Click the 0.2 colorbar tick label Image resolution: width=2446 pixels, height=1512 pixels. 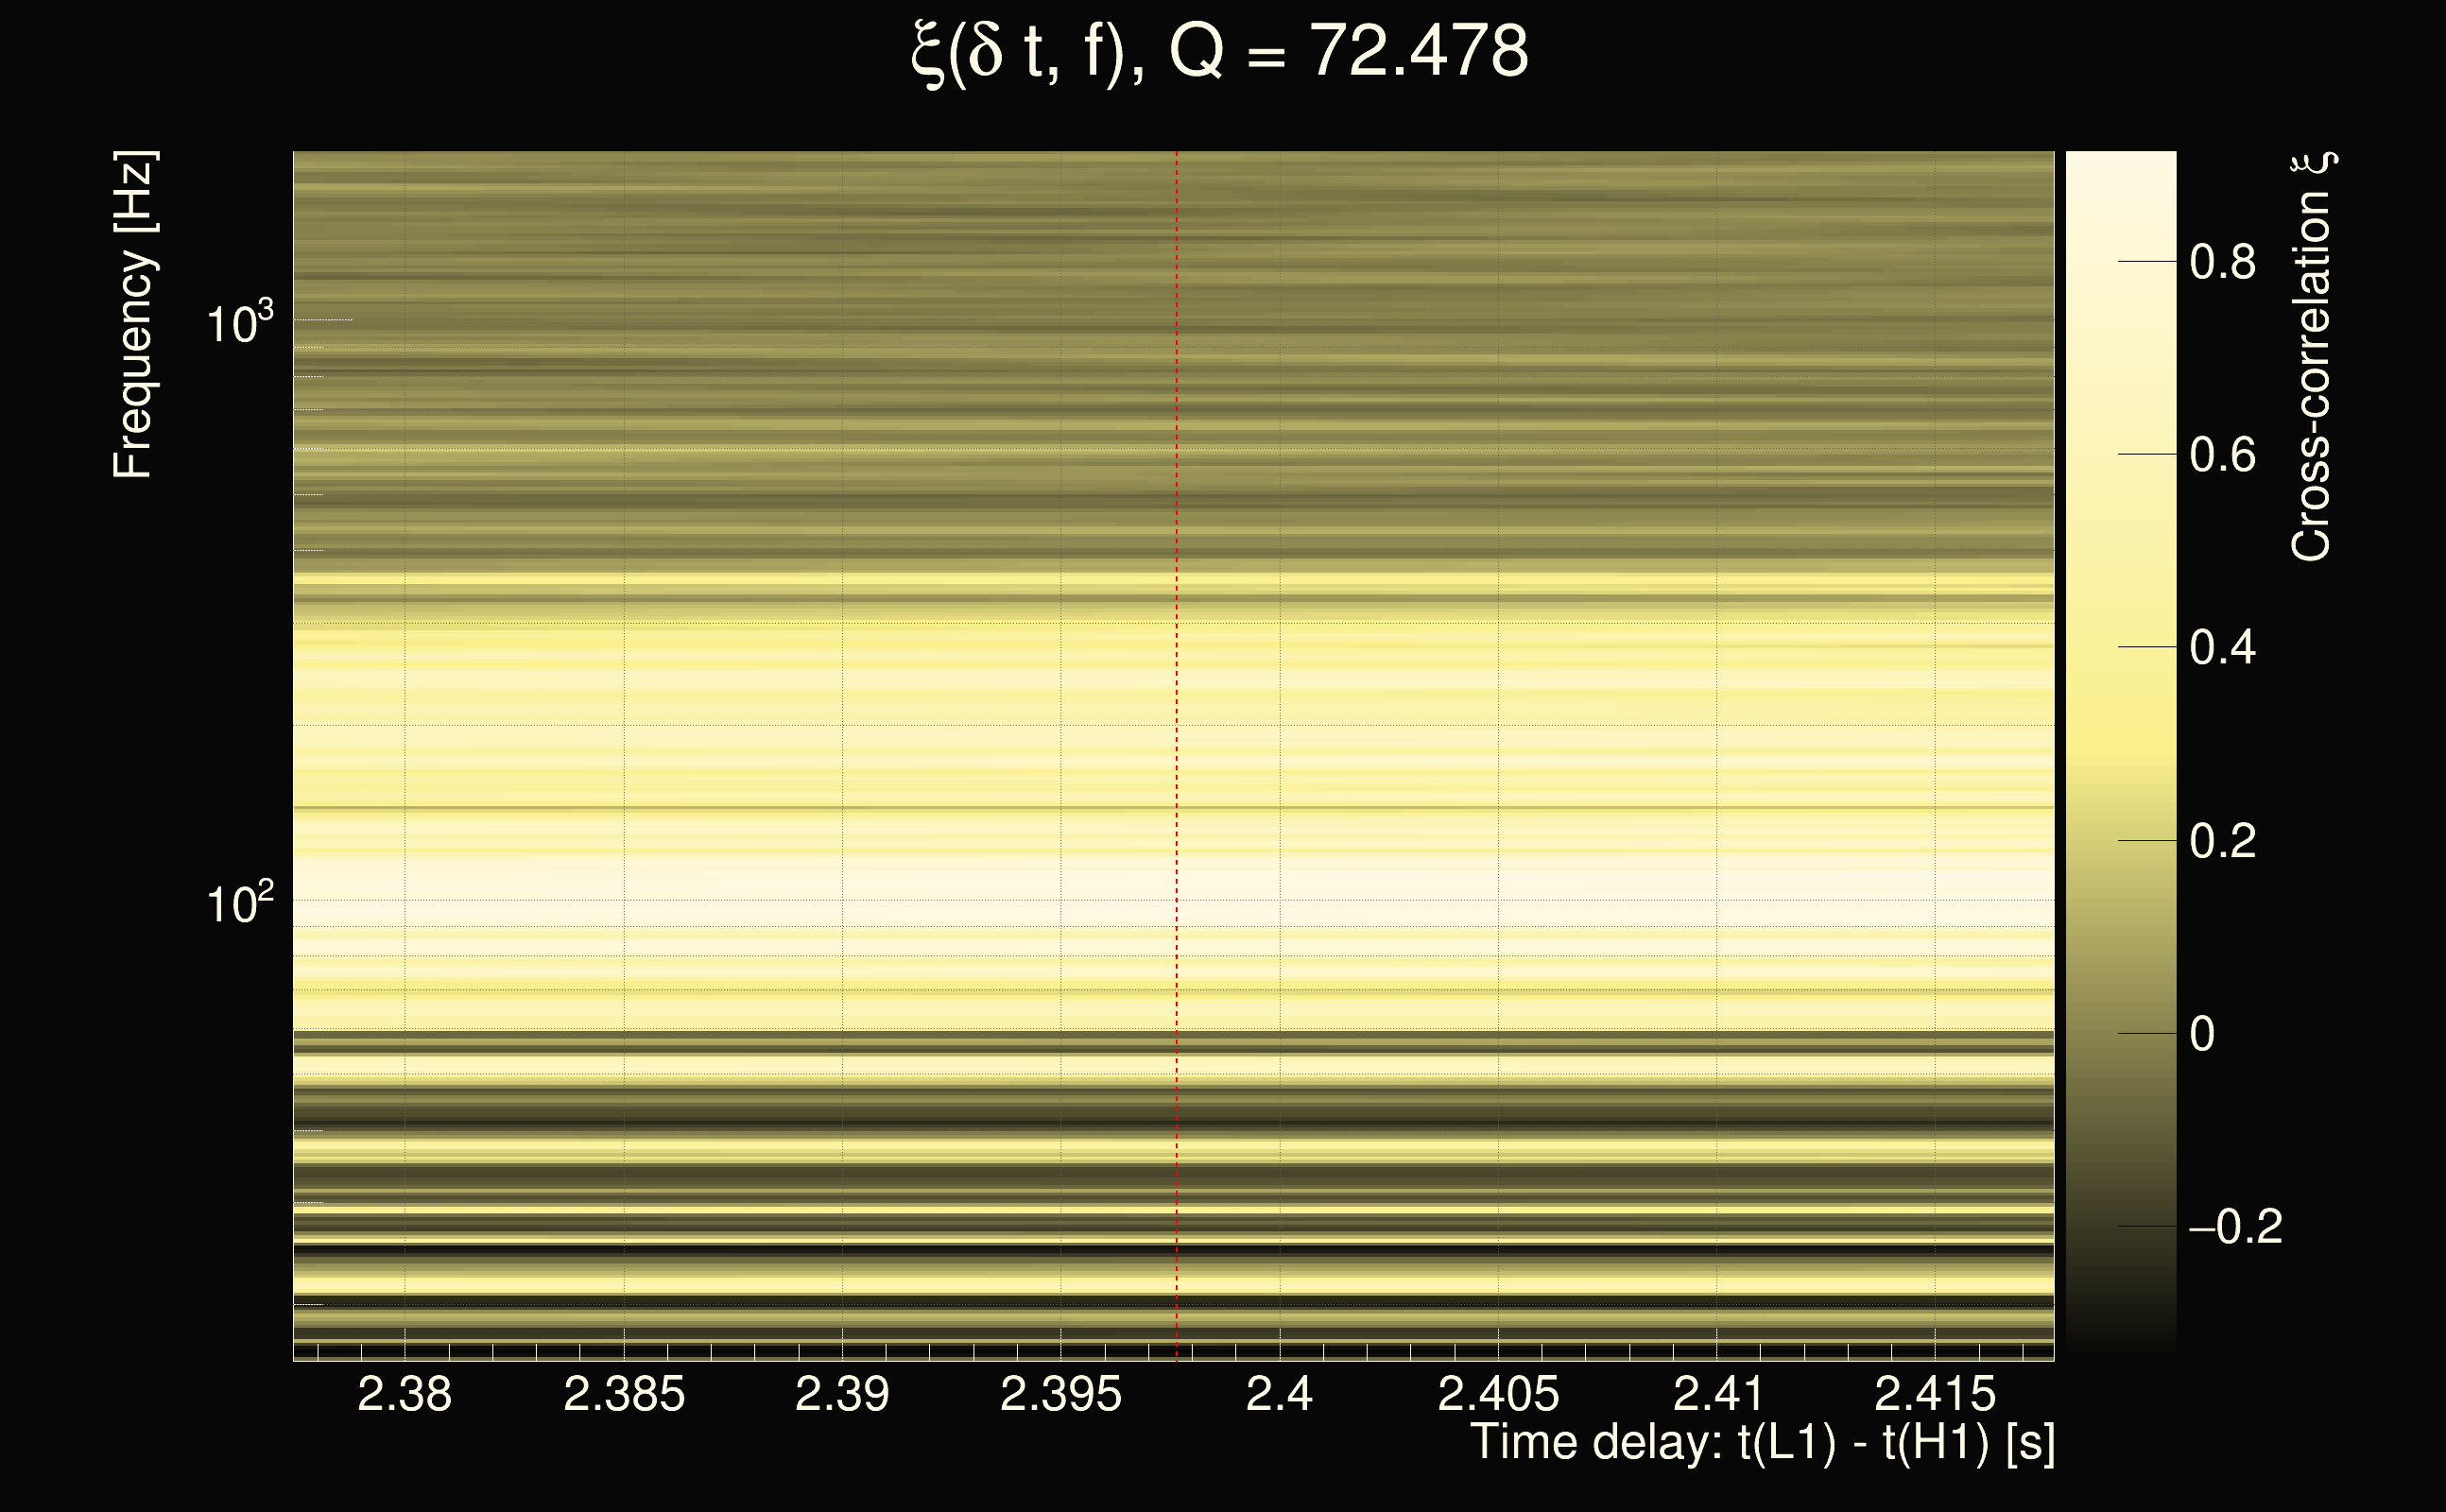[2222, 841]
